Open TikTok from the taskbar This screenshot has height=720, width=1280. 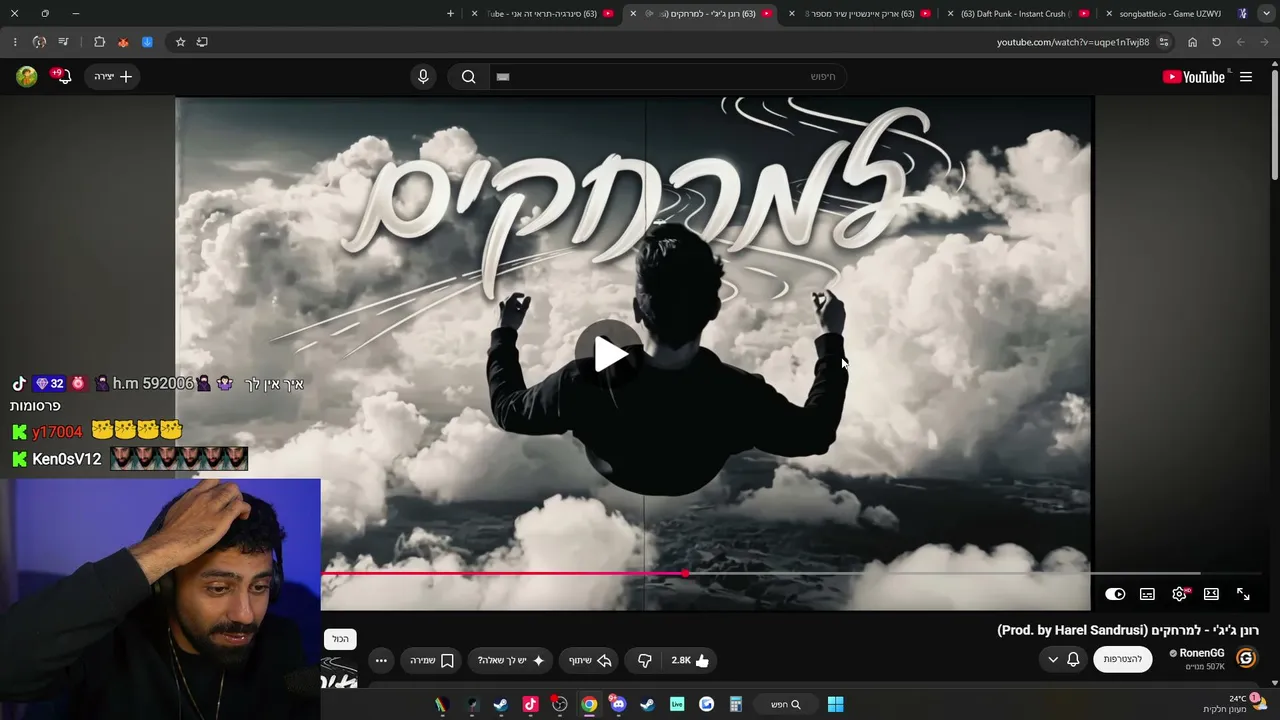click(530, 704)
